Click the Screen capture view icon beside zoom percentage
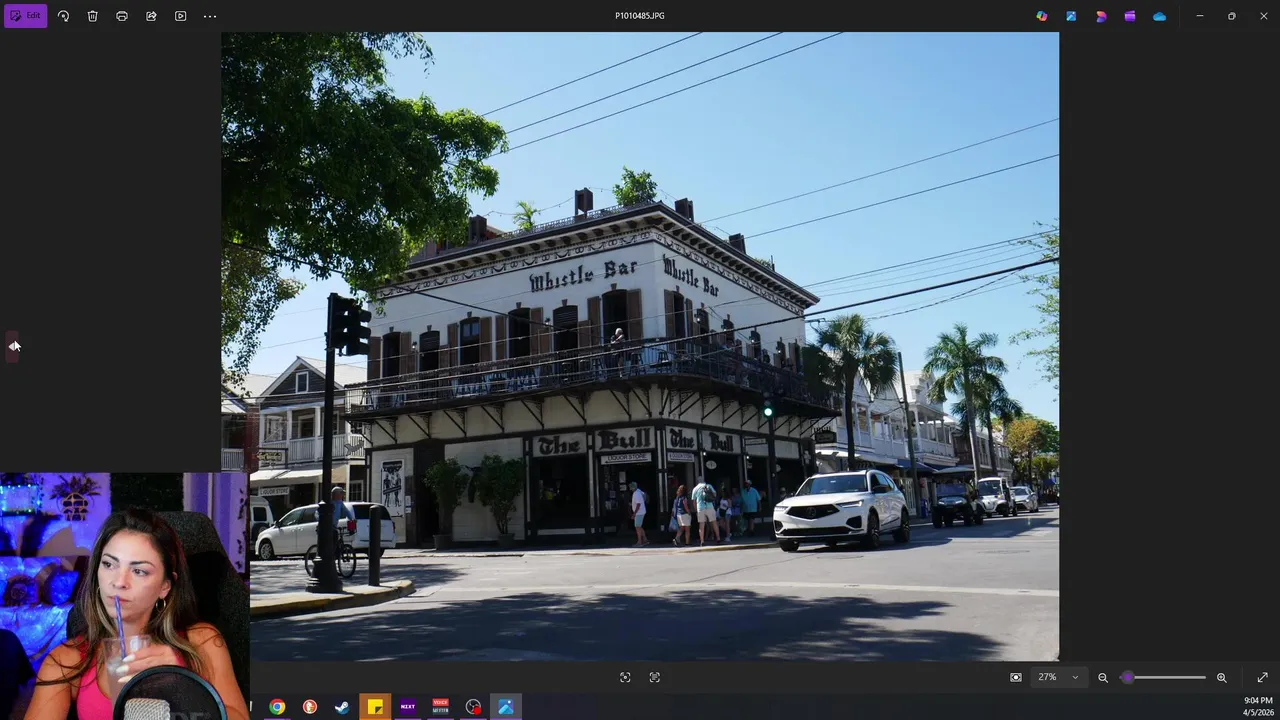Viewport: 1280px width, 720px height. 1016,677
